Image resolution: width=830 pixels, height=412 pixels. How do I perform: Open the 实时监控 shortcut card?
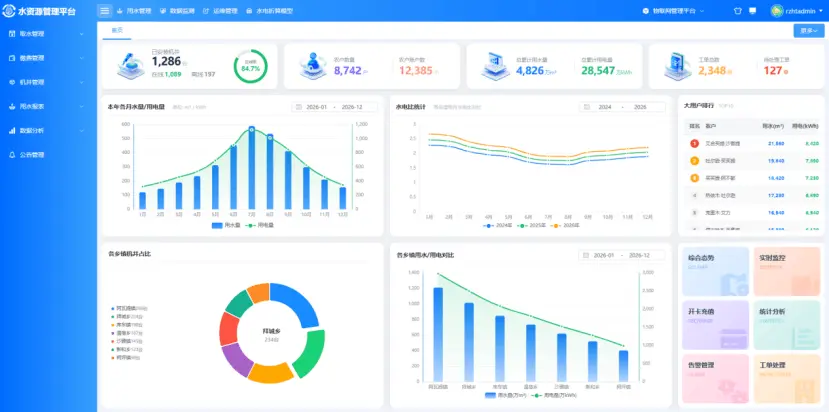pyautogui.click(x=787, y=271)
